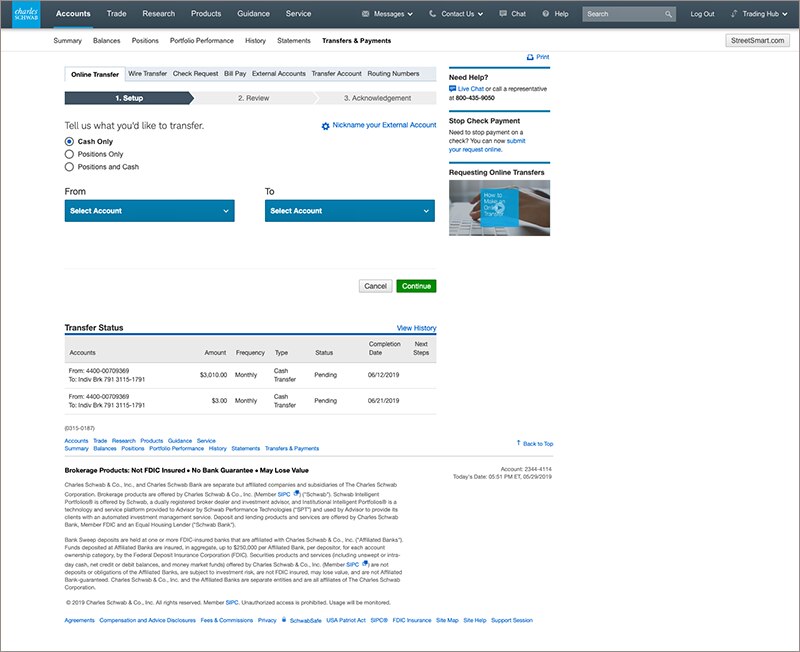Switch to the Routing Numbers tab
The width and height of the screenshot is (800, 652).
(393, 73)
